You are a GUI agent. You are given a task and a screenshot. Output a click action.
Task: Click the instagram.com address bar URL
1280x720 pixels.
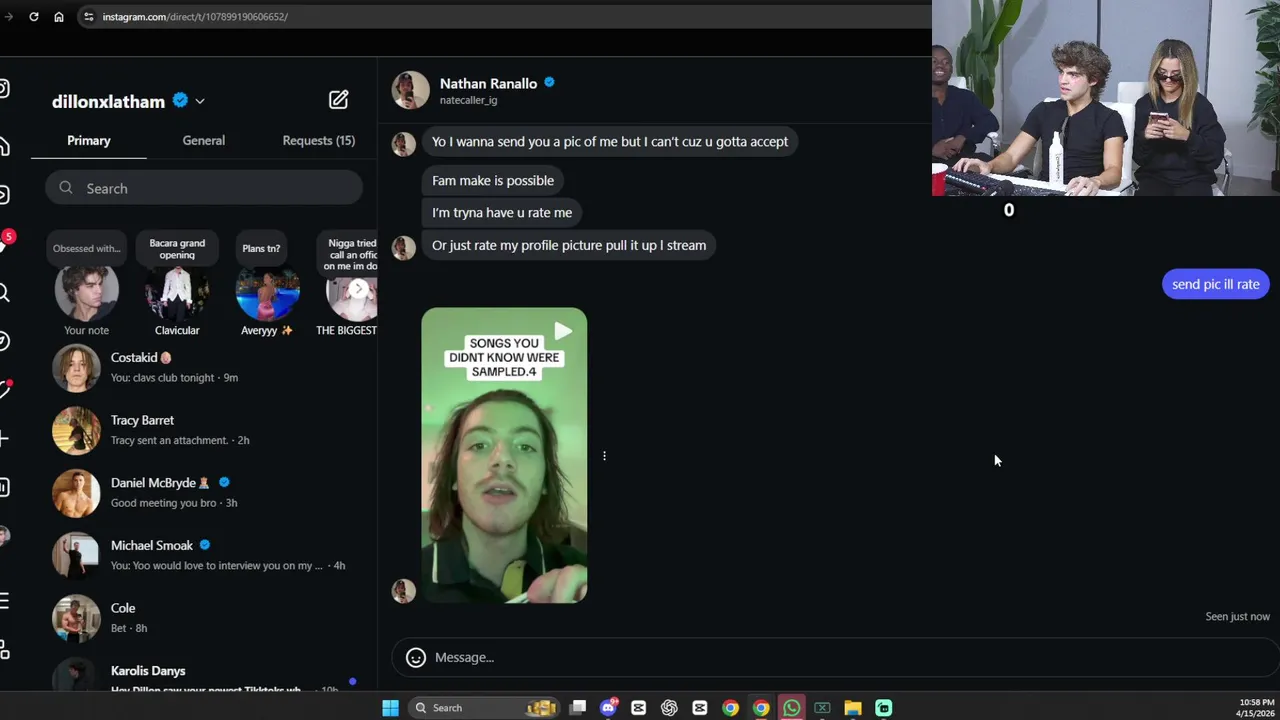pyautogui.click(x=195, y=17)
